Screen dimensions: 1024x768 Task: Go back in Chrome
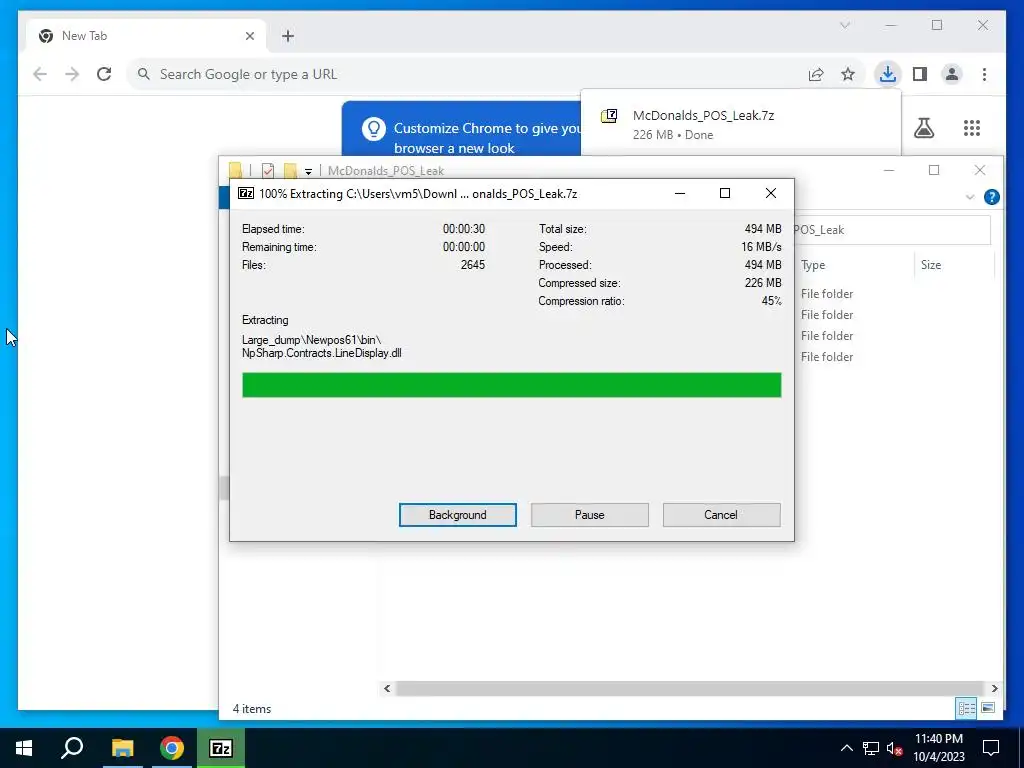click(40, 74)
